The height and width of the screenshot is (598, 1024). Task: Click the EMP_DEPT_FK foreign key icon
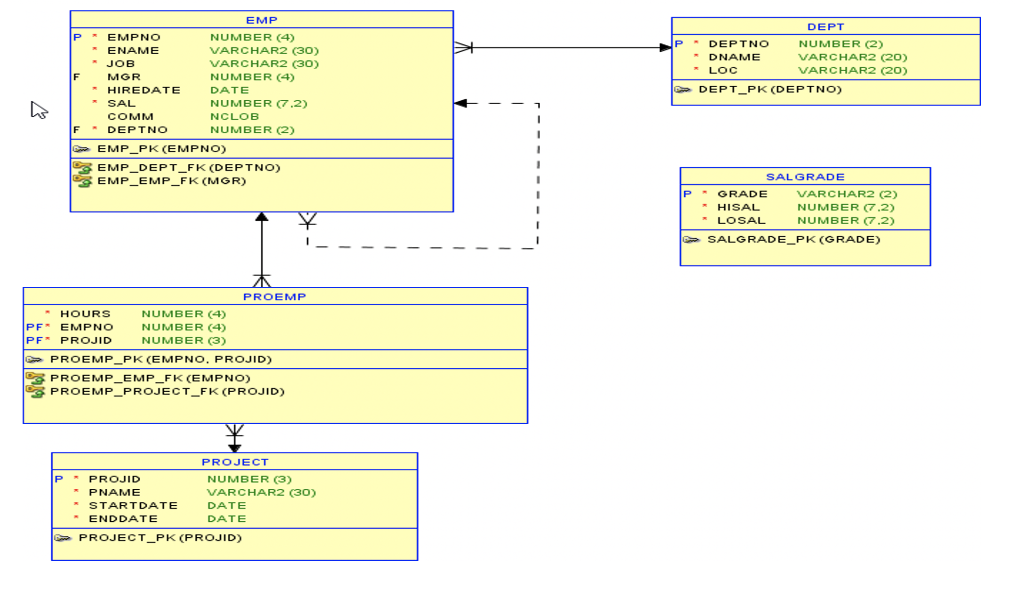pos(85,166)
